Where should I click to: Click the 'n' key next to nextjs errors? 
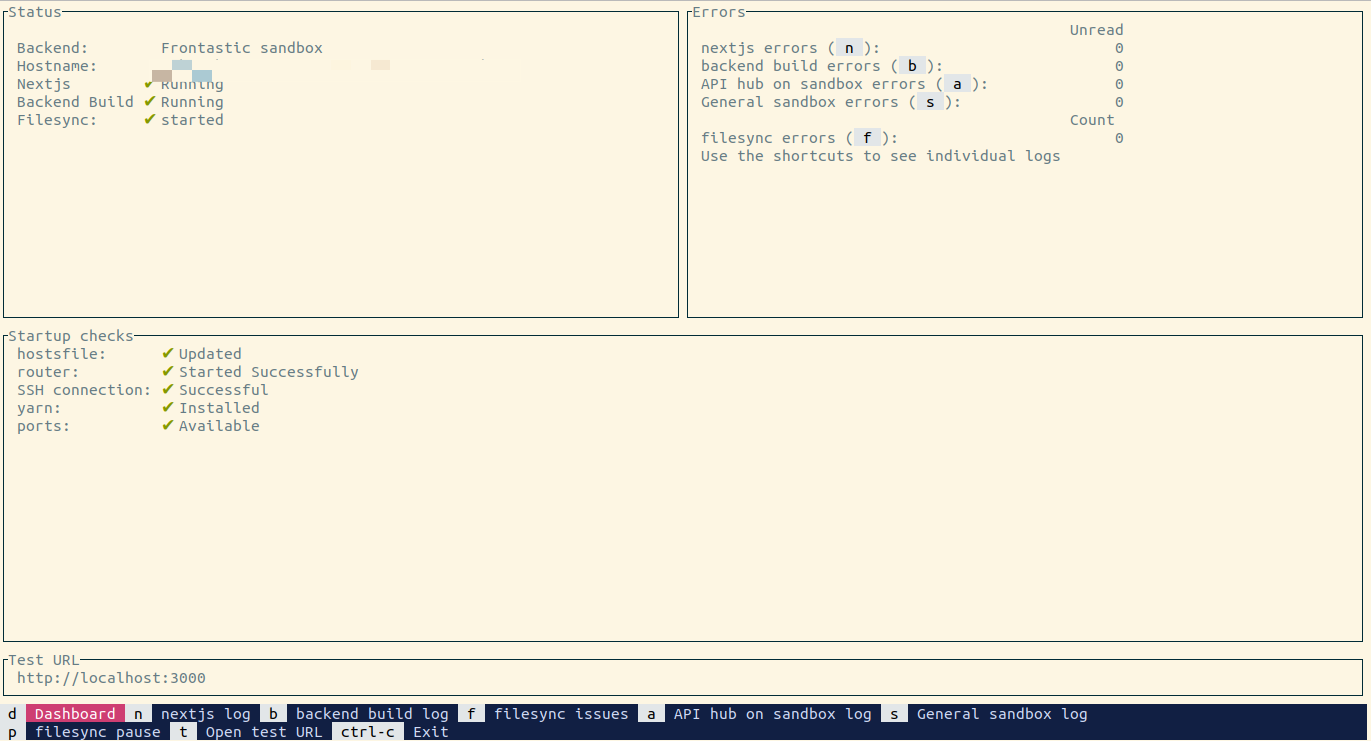tap(849, 48)
